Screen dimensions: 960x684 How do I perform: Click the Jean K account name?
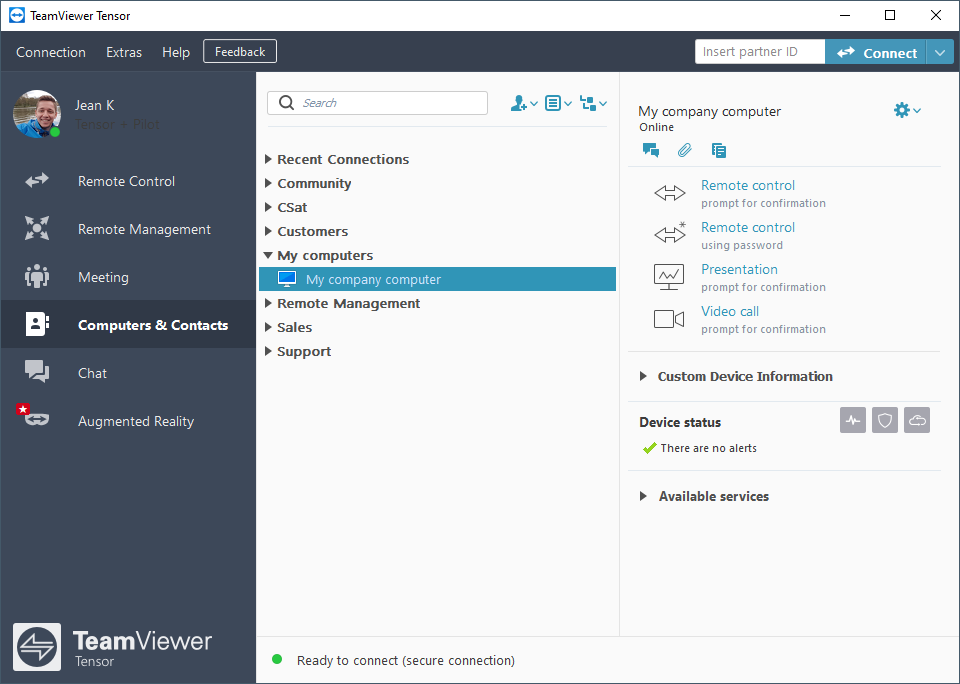(94, 105)
